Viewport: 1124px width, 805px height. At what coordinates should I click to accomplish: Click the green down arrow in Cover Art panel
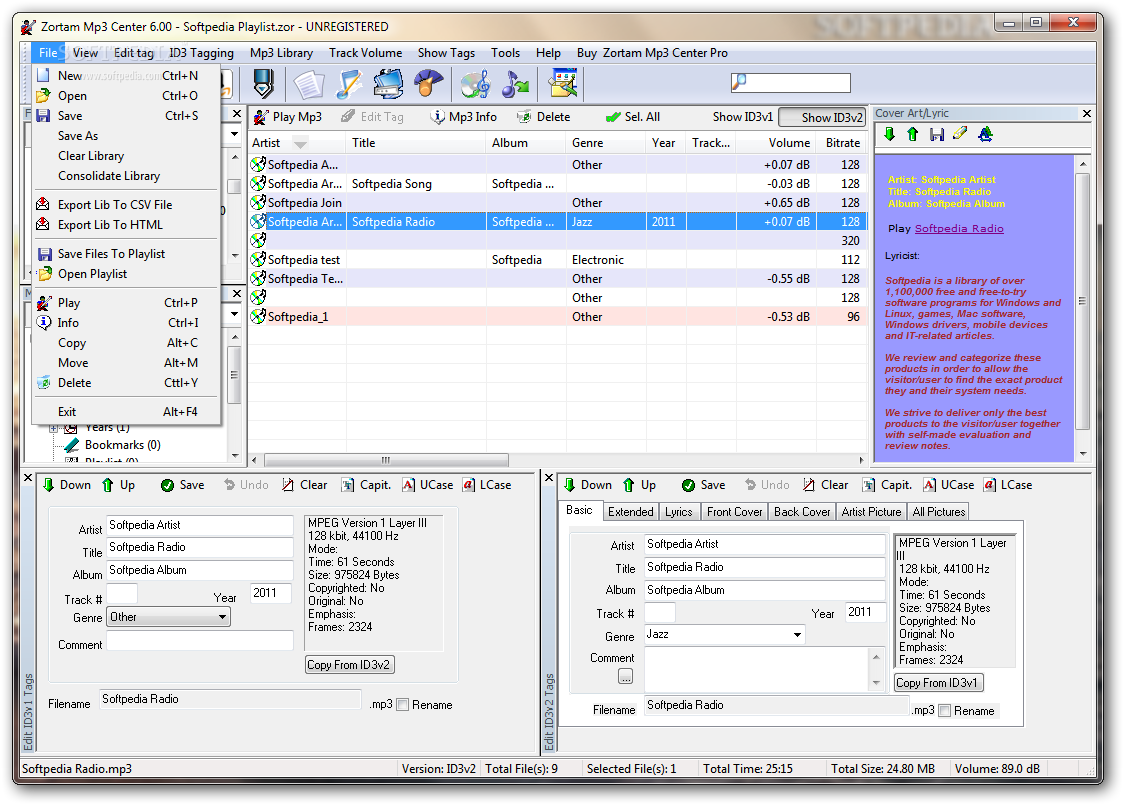coord(890,134)
